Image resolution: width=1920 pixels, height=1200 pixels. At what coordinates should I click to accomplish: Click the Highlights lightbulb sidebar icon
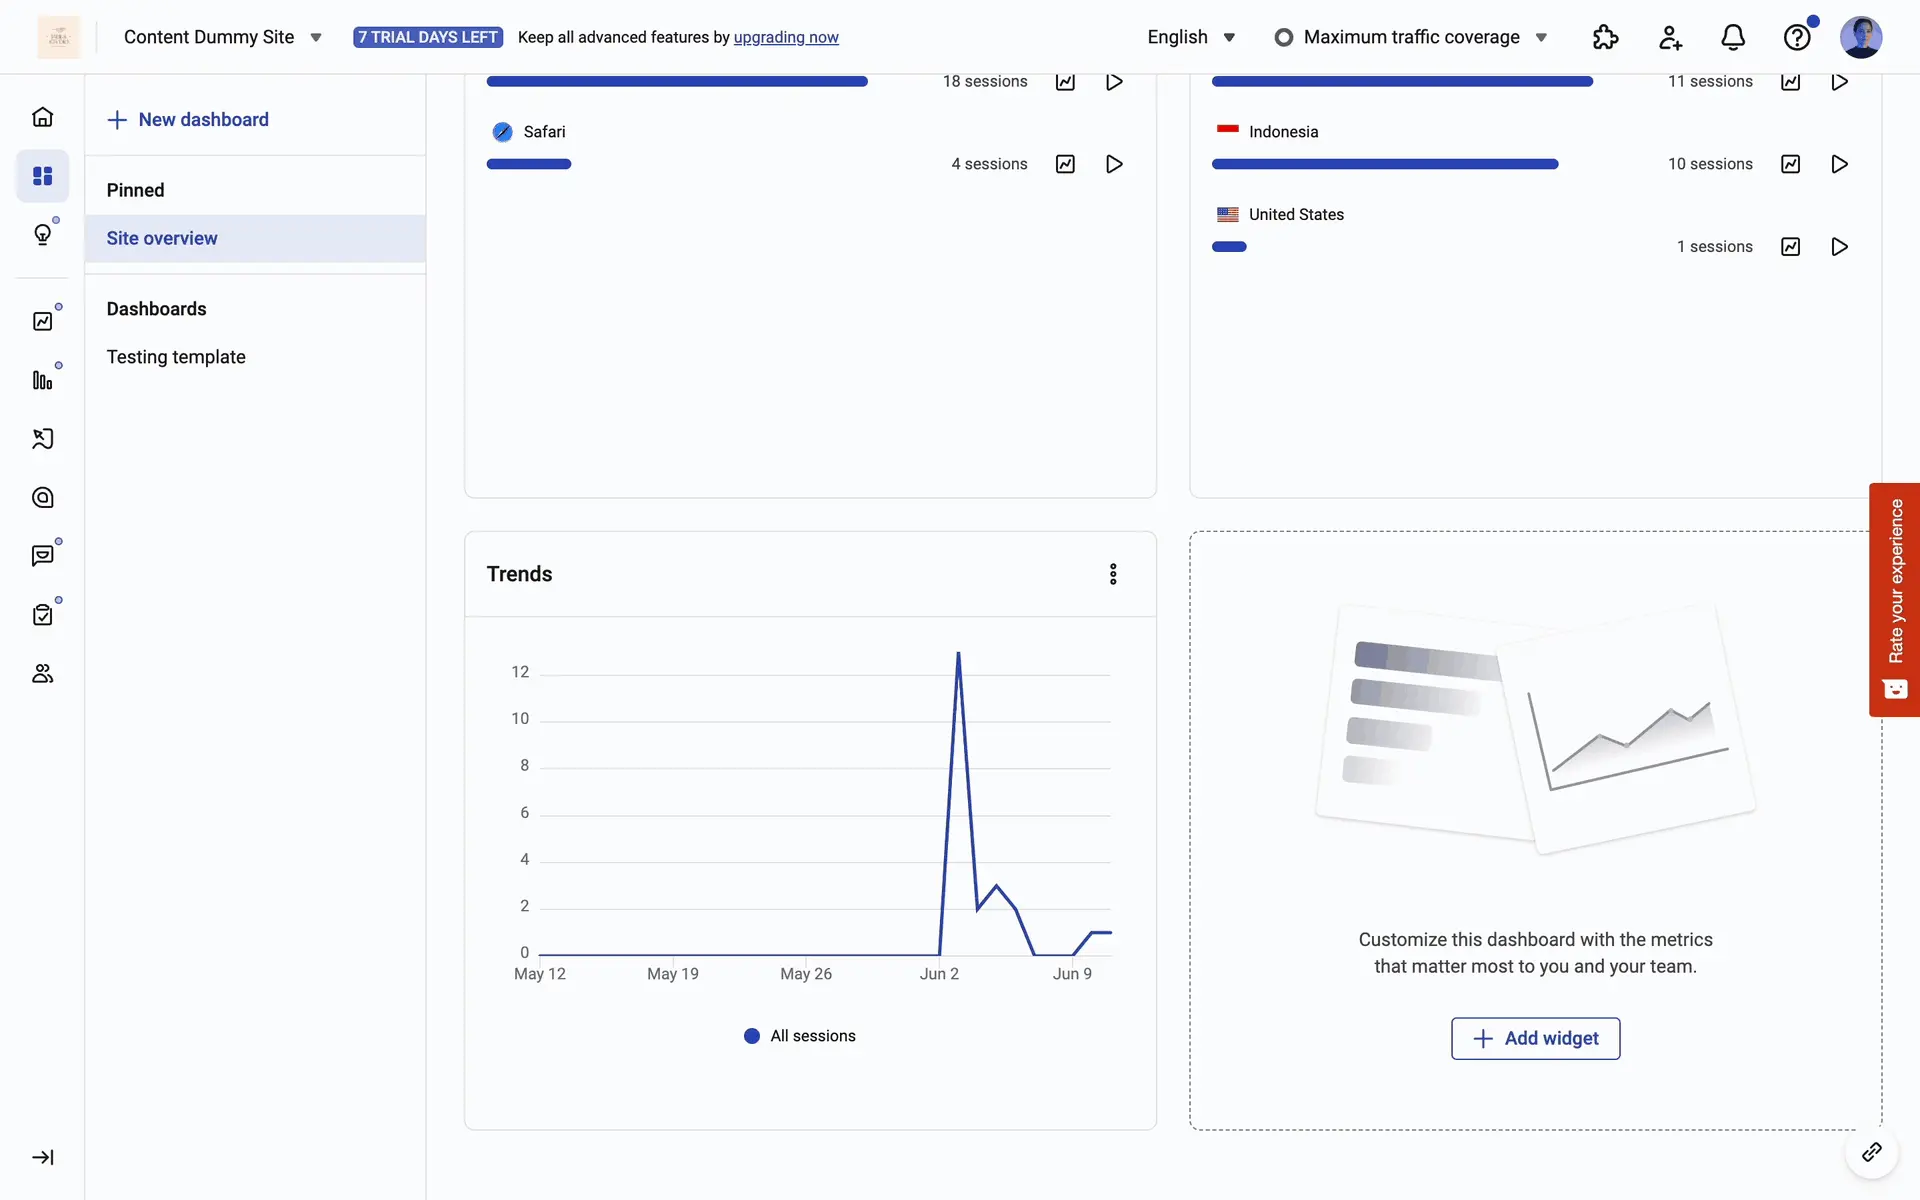pos(42,235)
